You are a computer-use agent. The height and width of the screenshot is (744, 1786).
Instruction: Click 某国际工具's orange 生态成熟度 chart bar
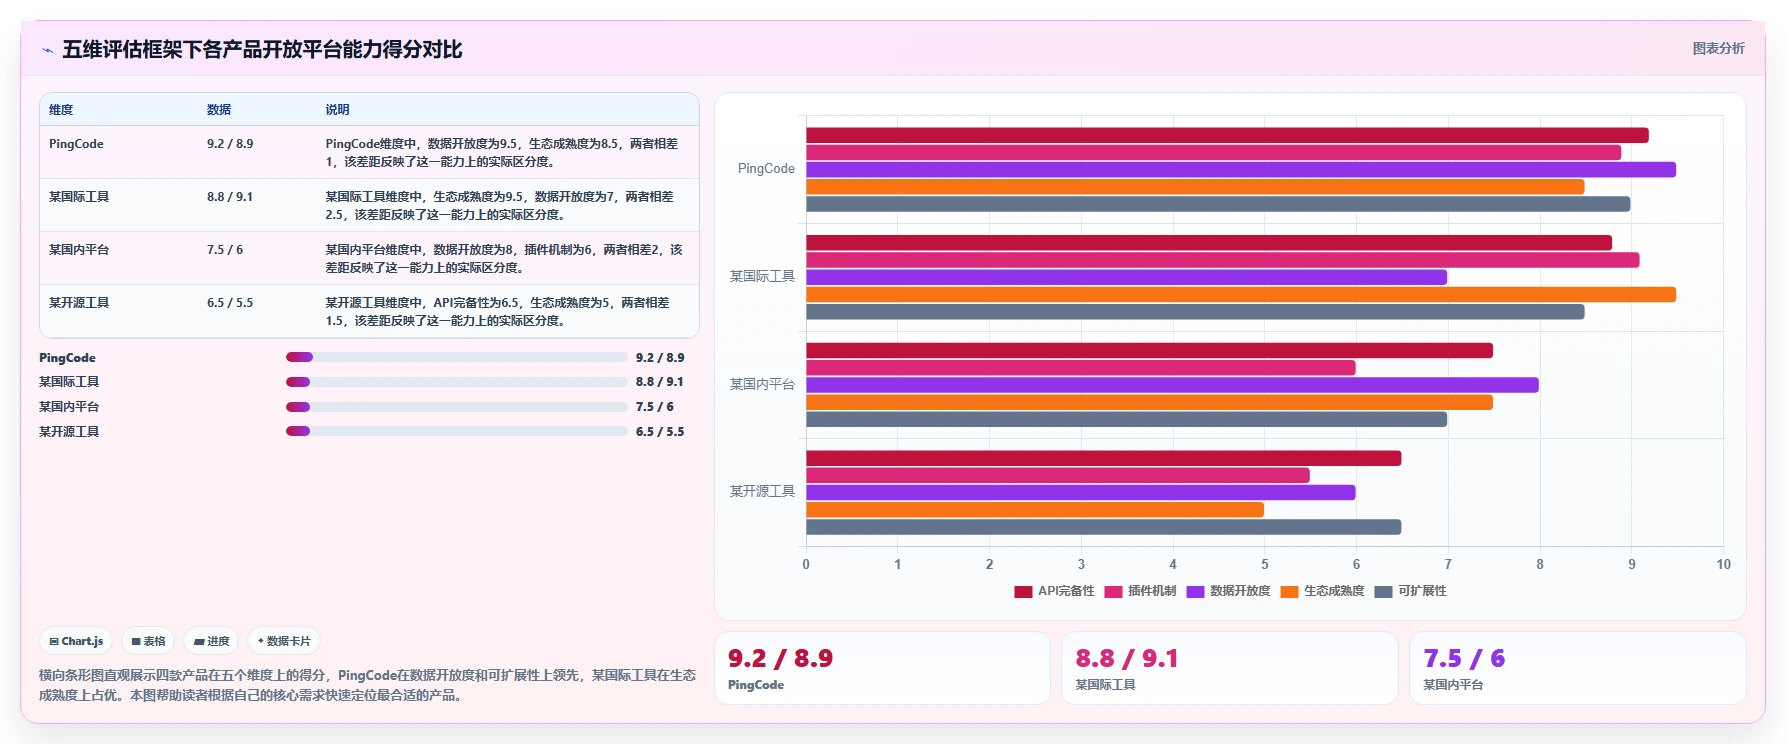click(1241, 295)
